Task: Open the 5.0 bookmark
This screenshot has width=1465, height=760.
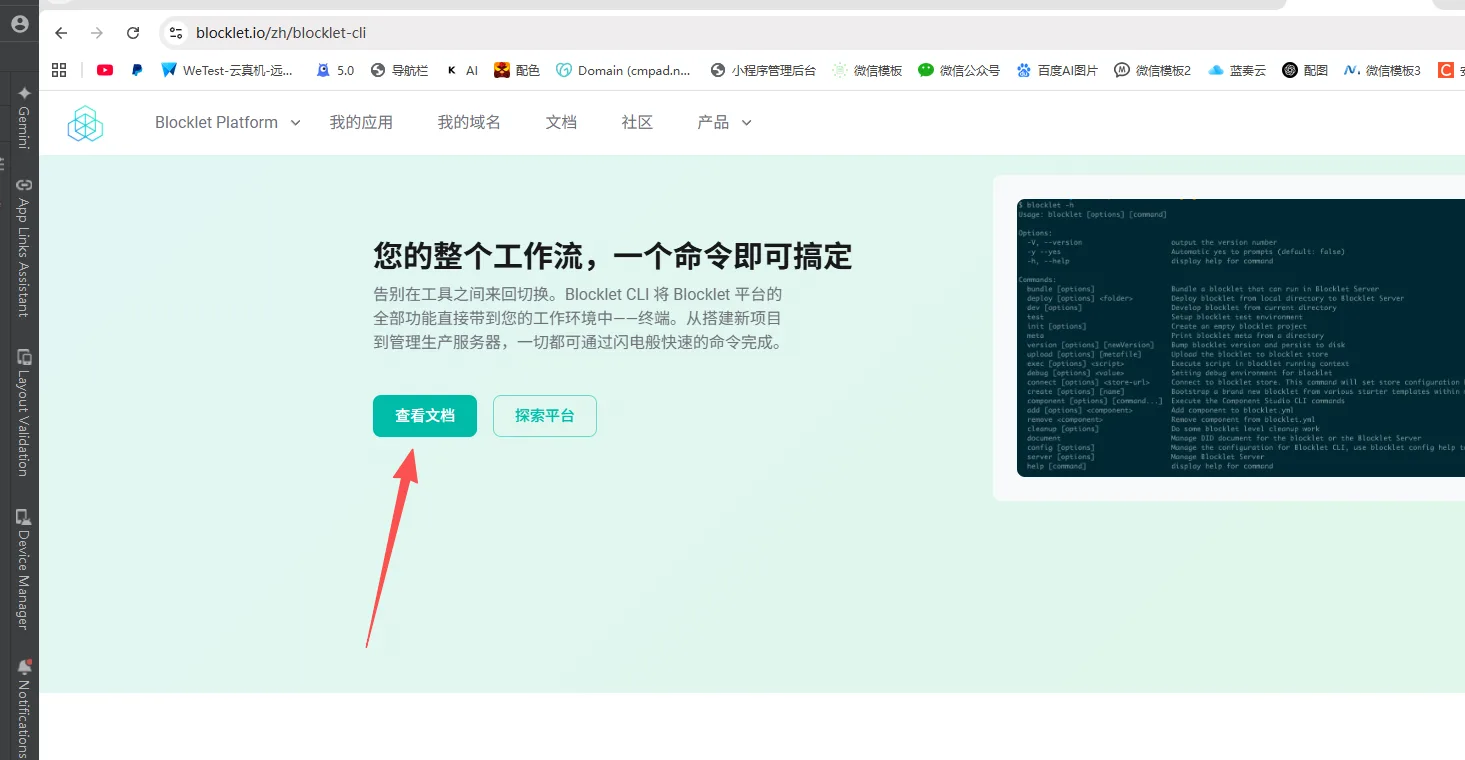Action: tap(335, 70)
